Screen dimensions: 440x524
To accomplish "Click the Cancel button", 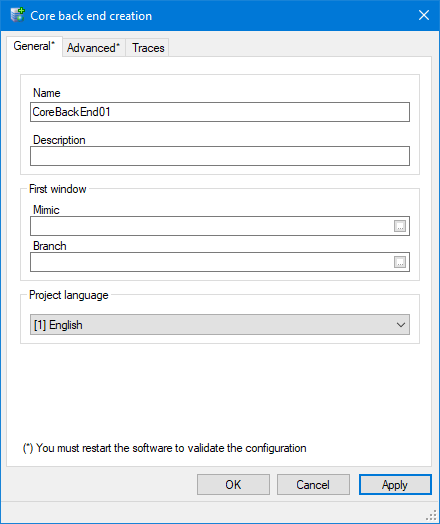I will pos(313,485).
